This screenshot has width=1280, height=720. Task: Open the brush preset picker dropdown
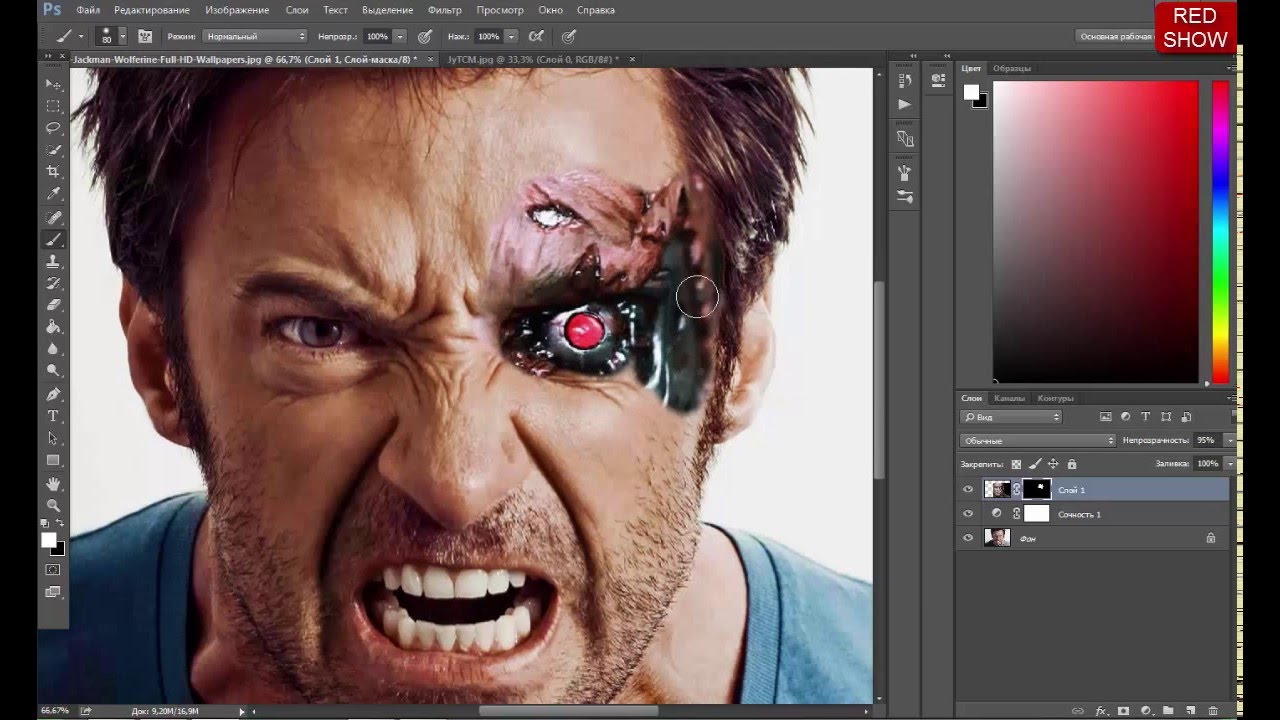click(x=122, y=36)
